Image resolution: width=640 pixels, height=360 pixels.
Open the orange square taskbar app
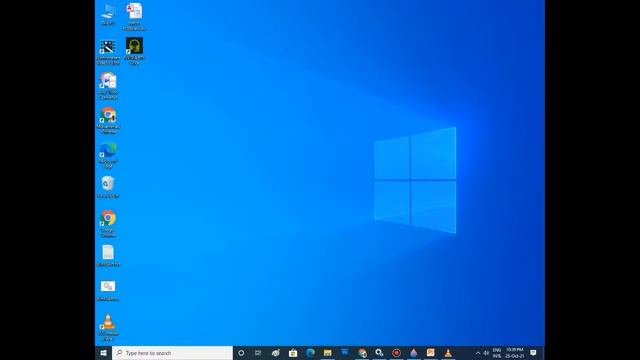pos(431,353)
